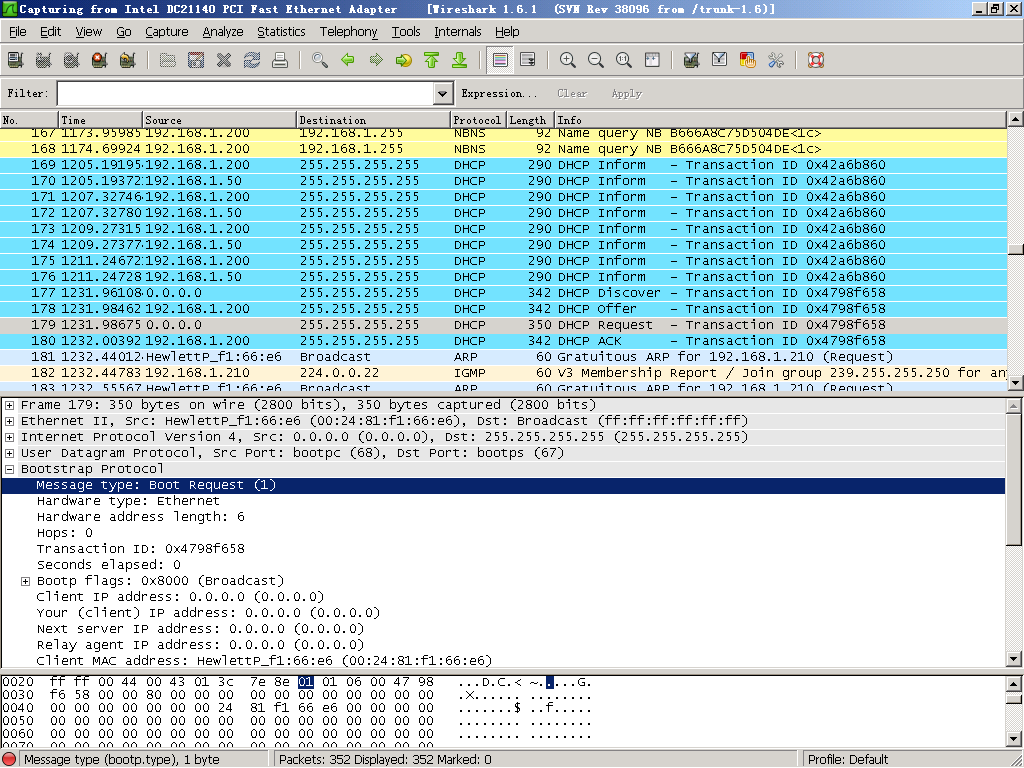Expand the Bootp flags node

pyautogui.click(x=25, y=581)
